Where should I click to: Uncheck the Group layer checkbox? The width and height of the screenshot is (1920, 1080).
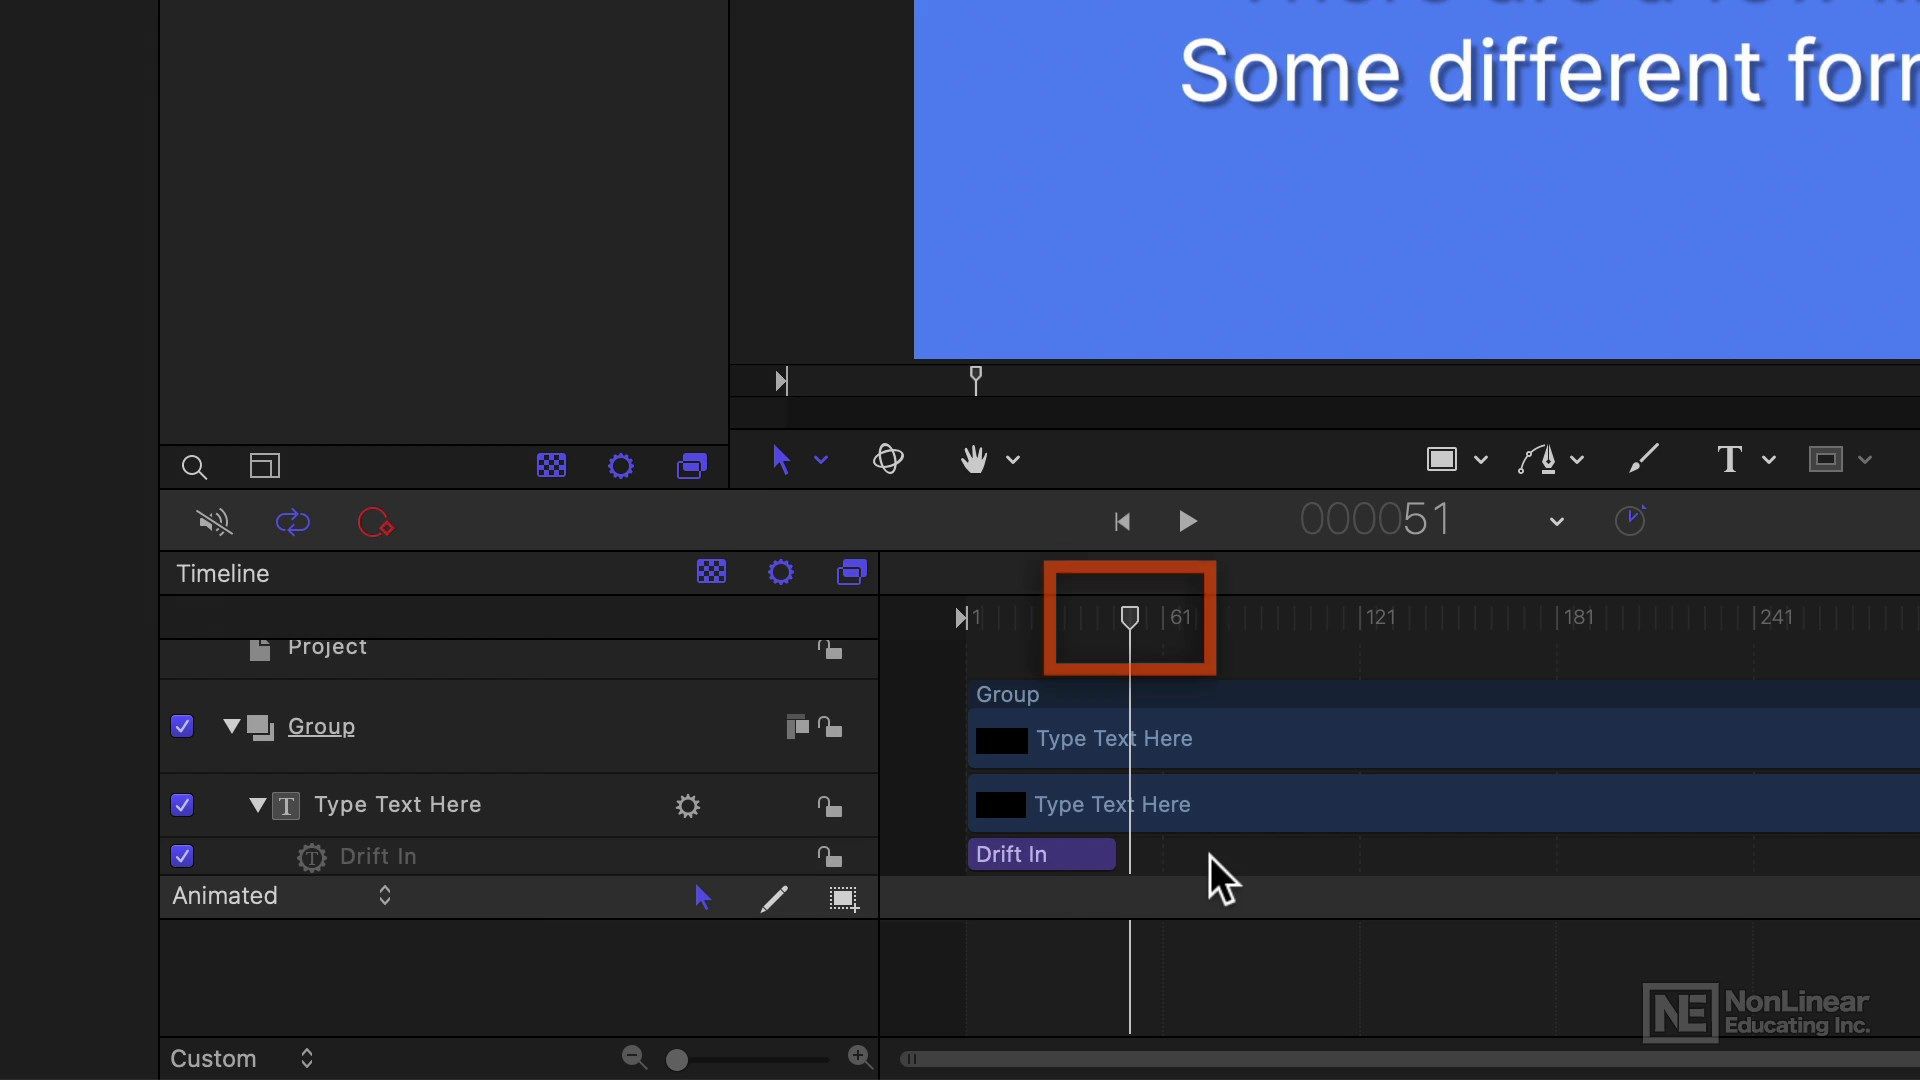click(x=182, y=726)
